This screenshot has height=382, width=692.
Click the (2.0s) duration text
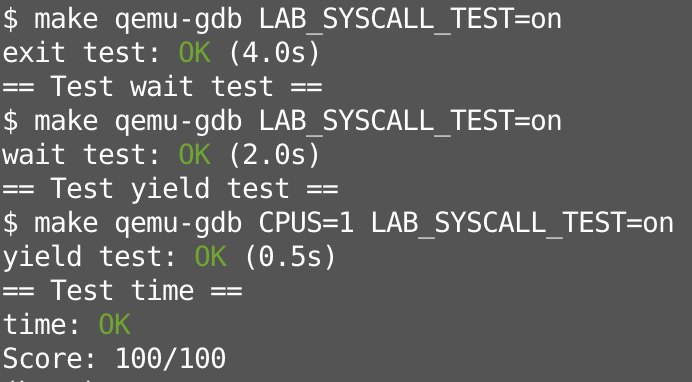point(274,155)
